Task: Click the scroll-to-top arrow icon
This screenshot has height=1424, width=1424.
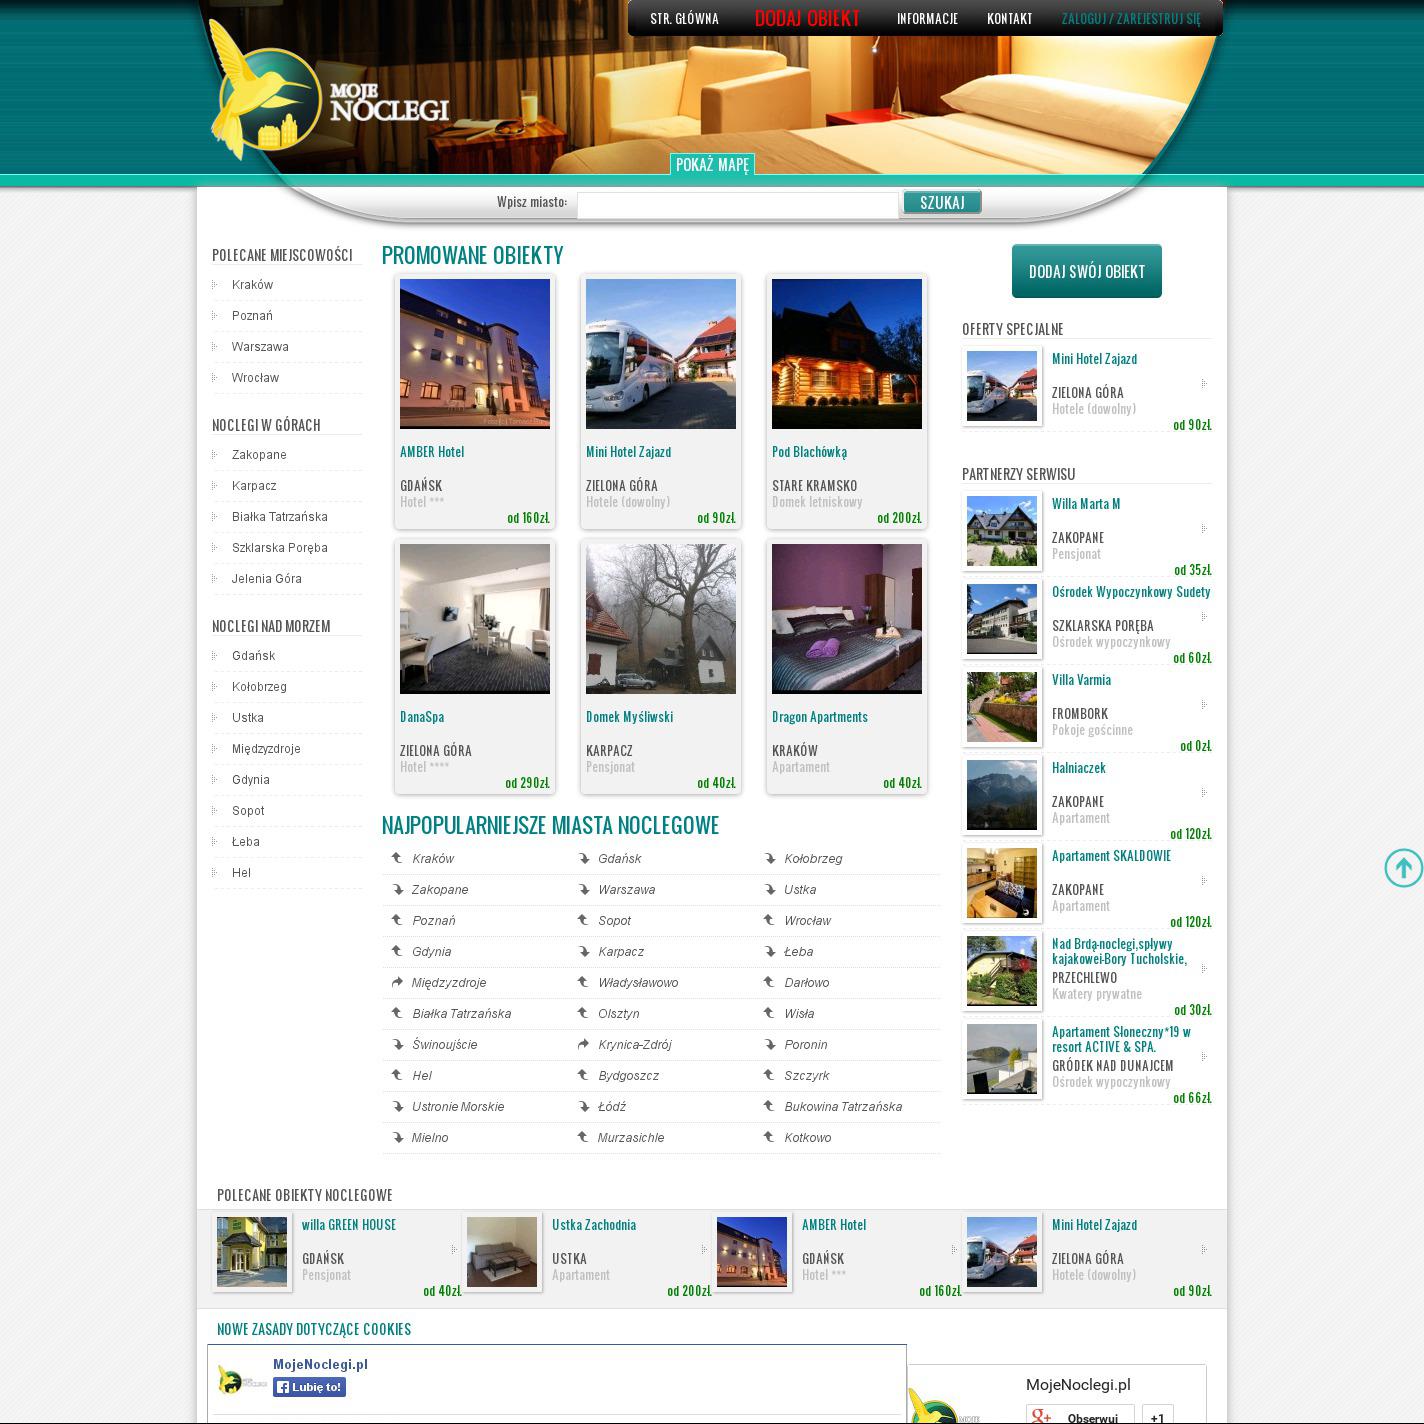Action: click(1403, 867)
